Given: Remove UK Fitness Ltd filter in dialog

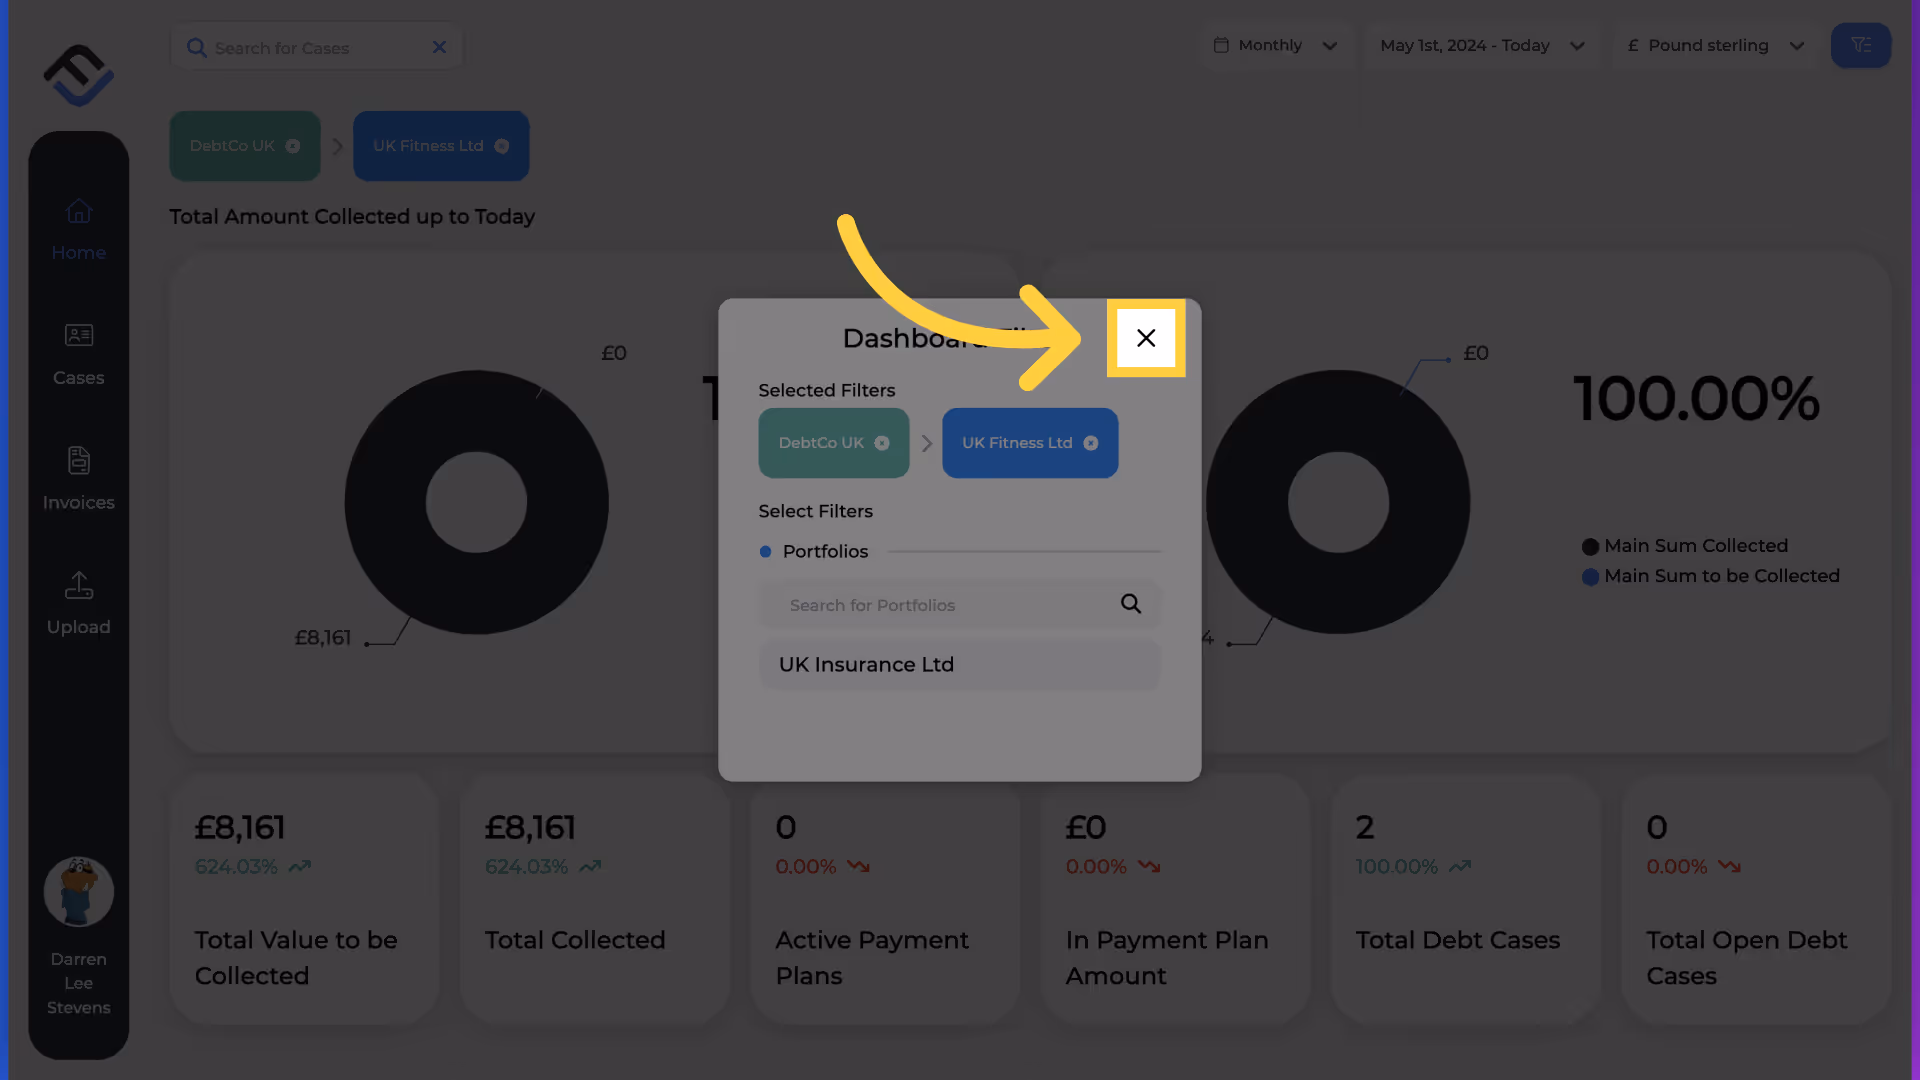Looking at the screenshot, I should point(1091,443).
